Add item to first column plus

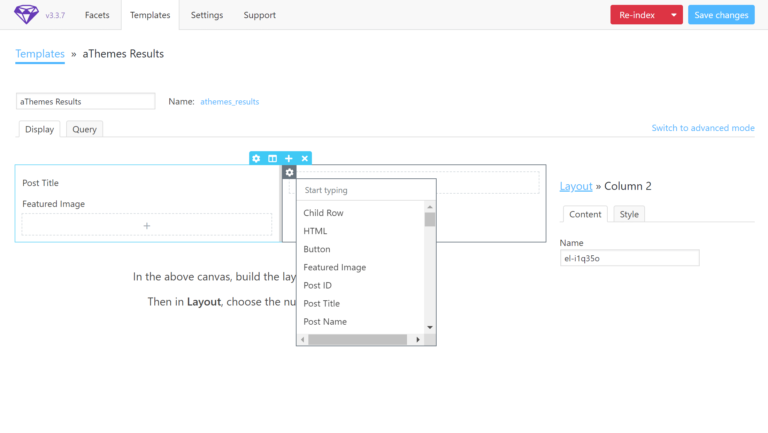point(147,226)
